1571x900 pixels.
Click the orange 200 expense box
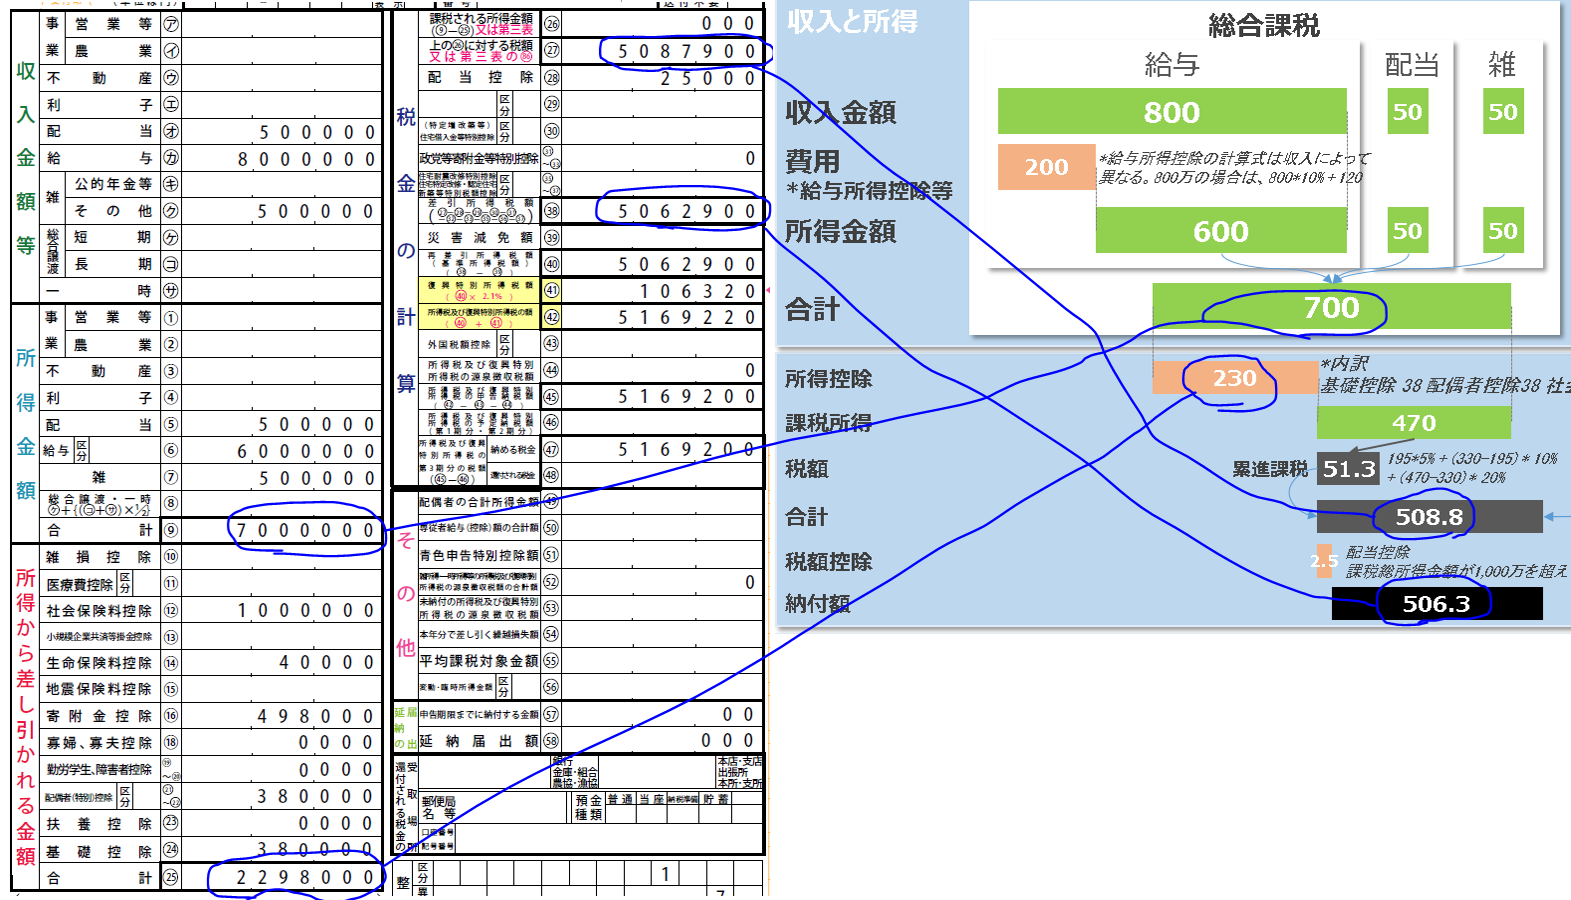click(x=1046, y=167)
